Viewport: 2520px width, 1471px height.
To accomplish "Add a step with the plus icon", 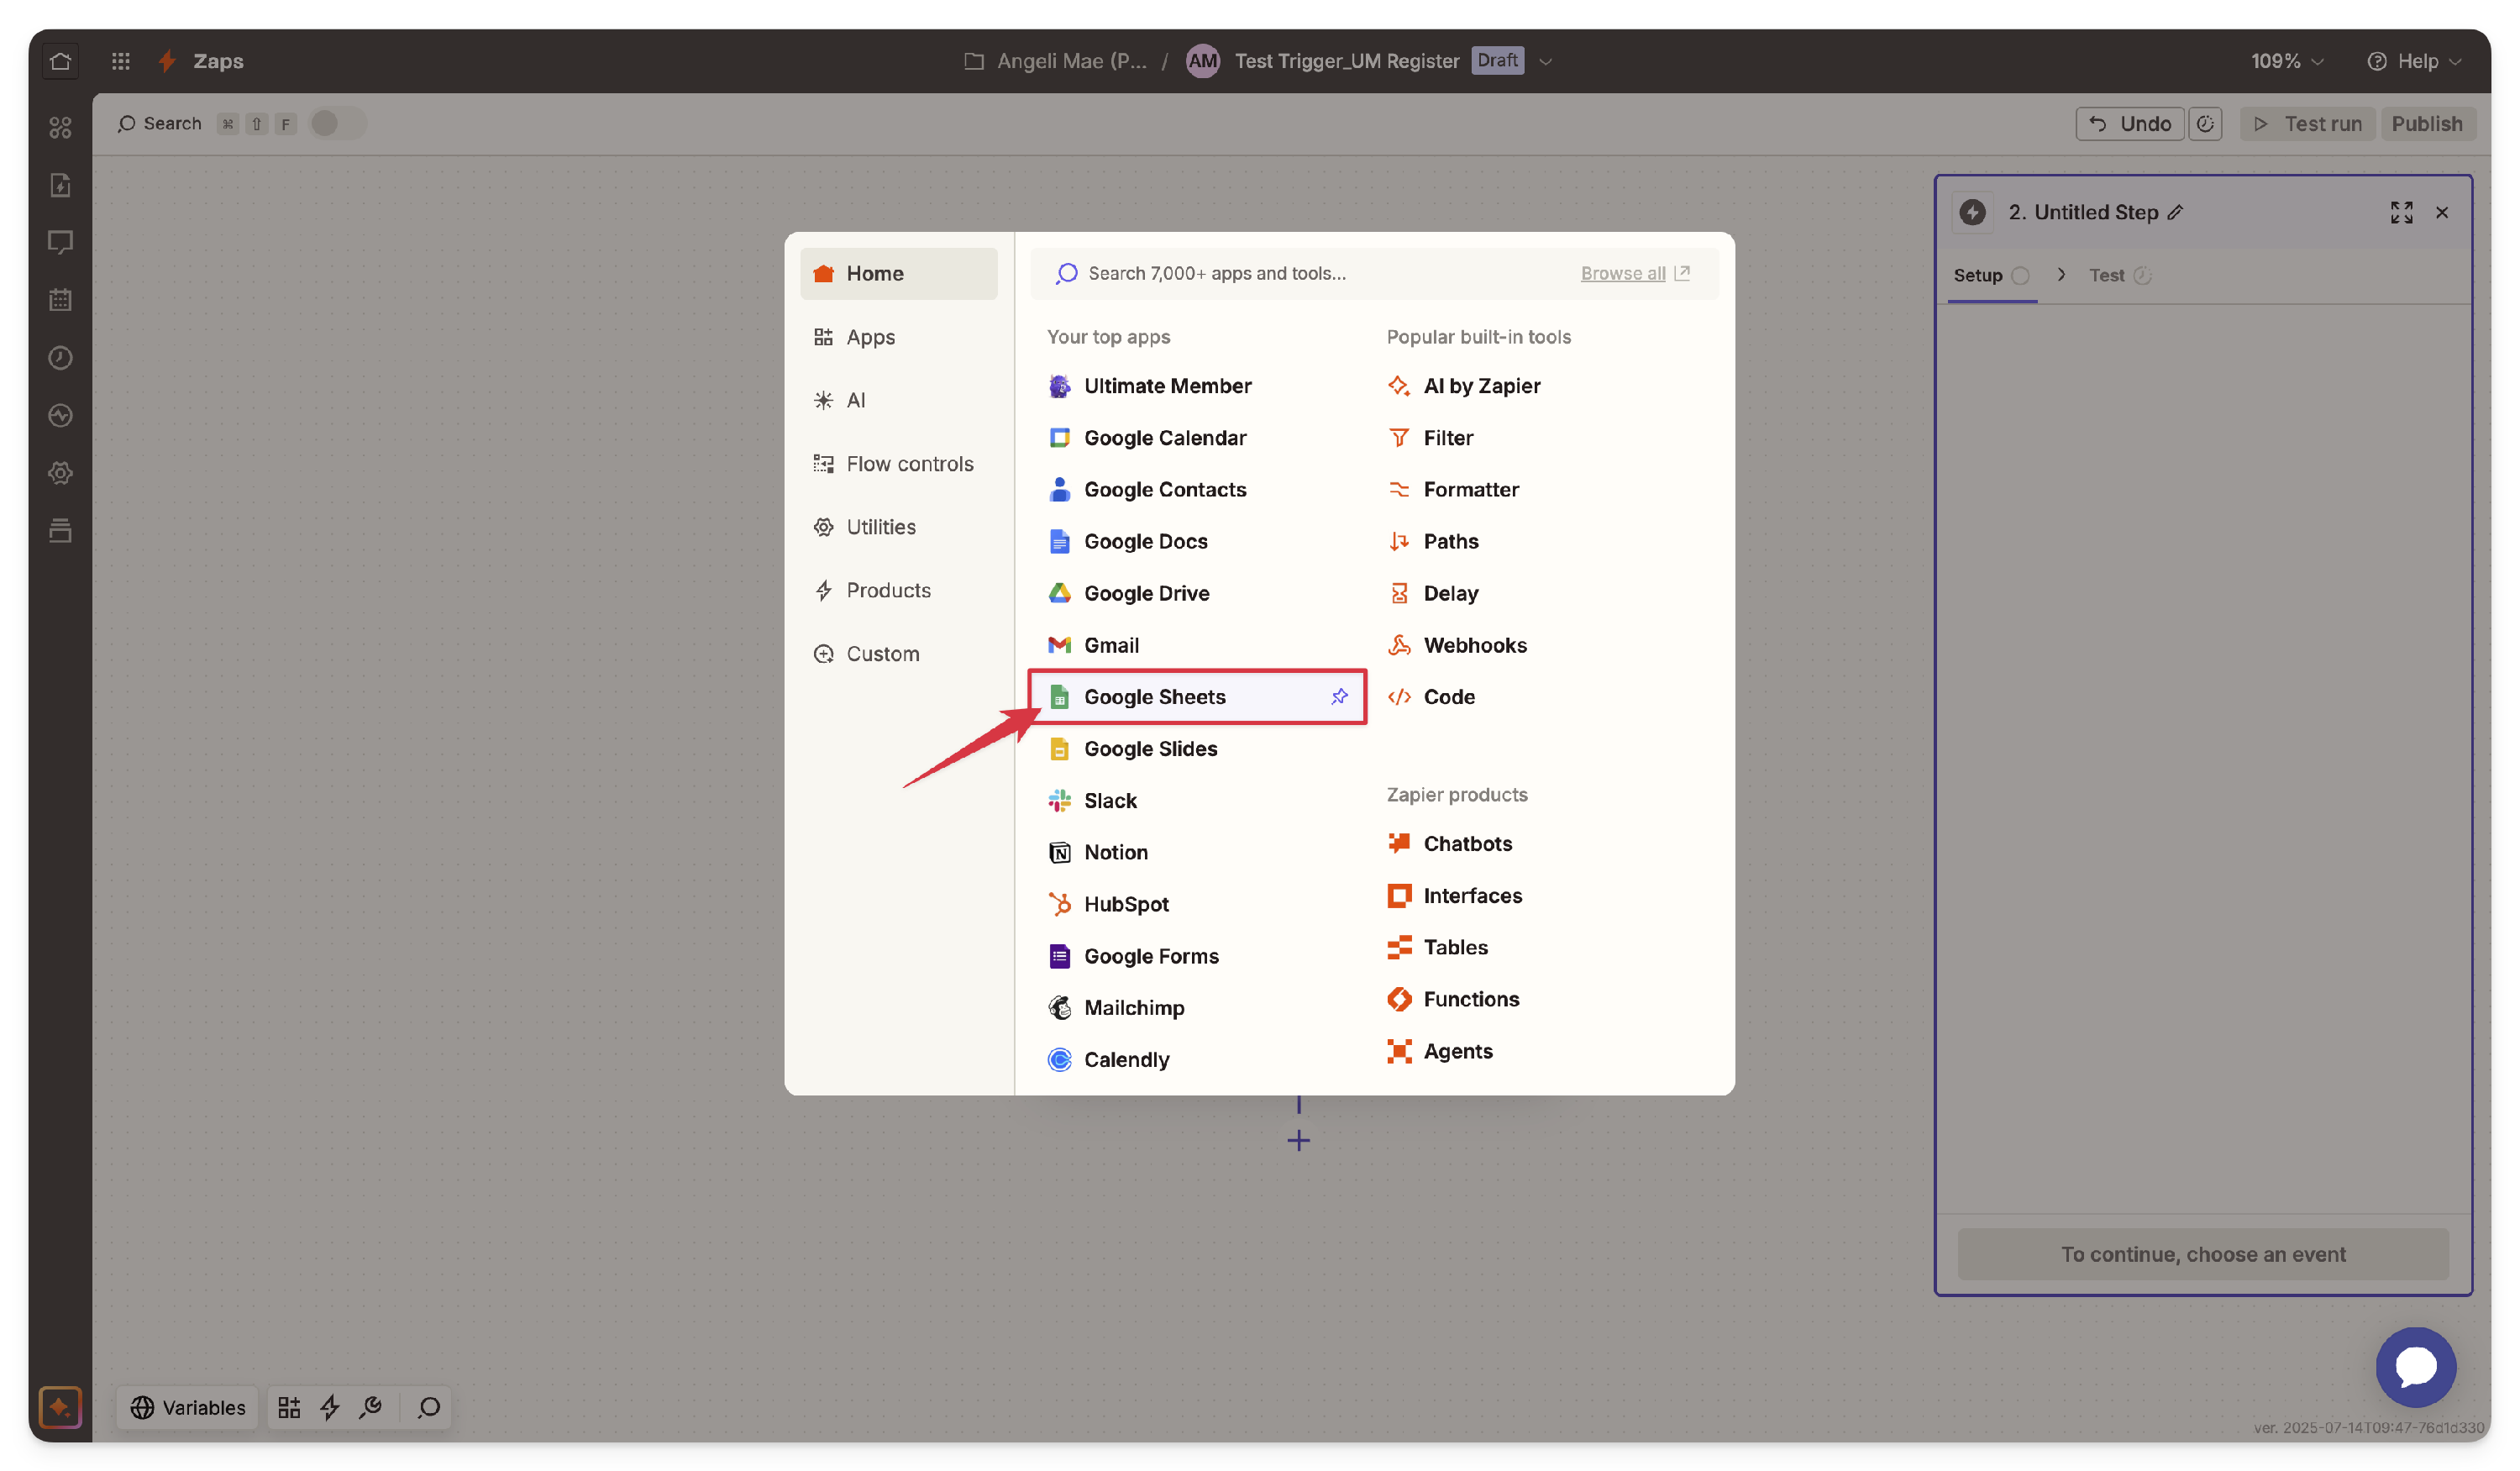I will 1298,1140.
